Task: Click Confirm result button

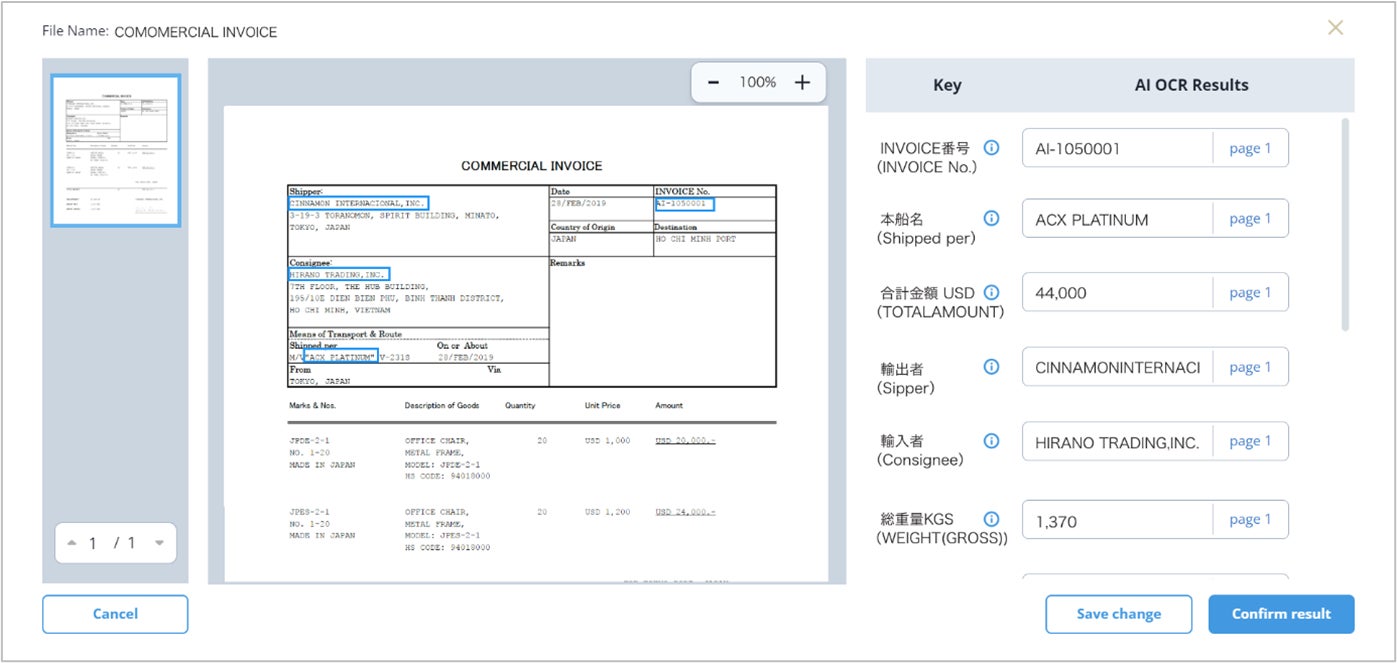Action: pyautogui.click(x=1281, y=614)
